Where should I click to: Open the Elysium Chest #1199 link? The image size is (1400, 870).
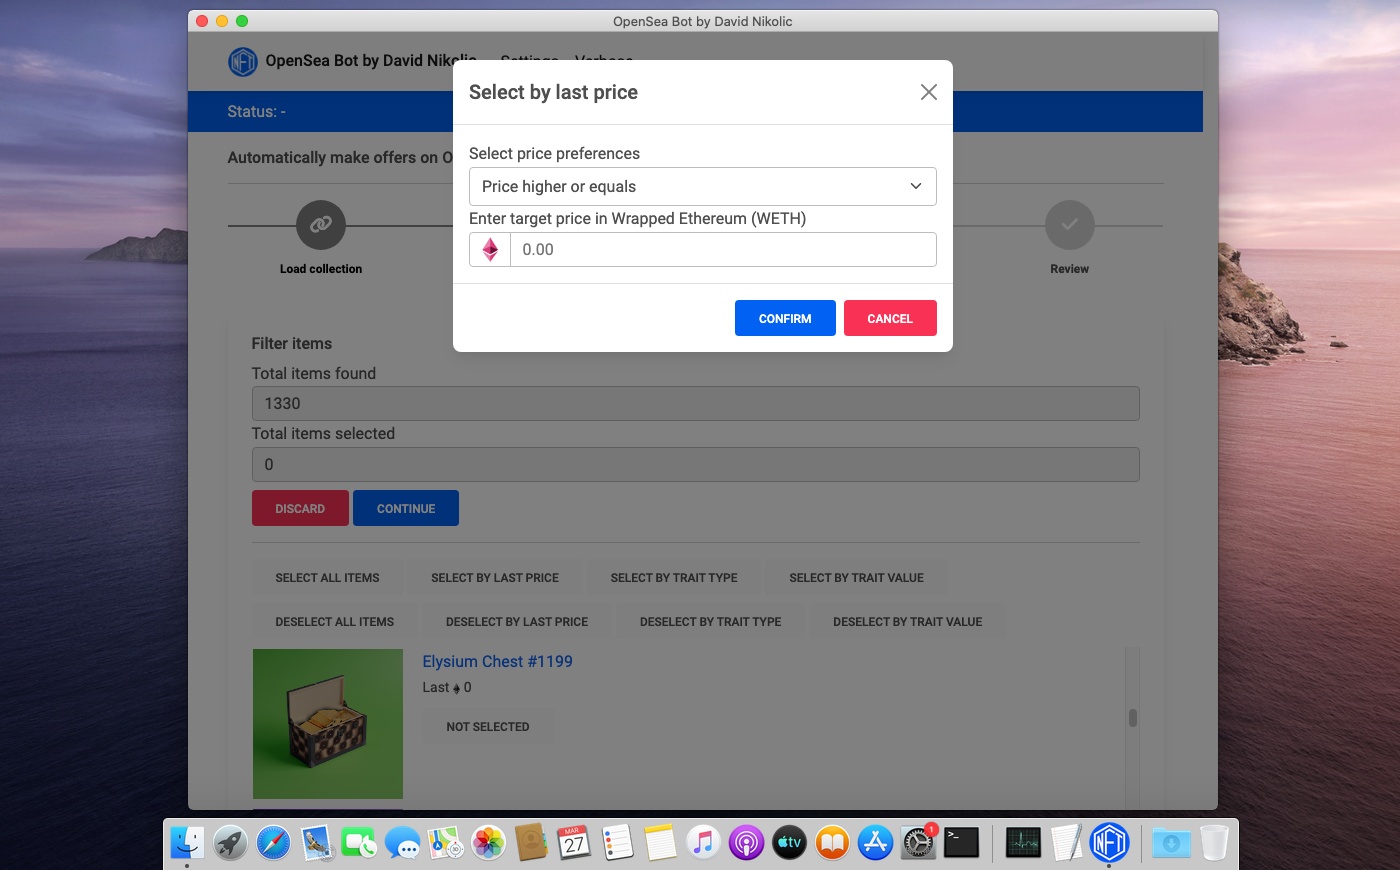(497, 662)
